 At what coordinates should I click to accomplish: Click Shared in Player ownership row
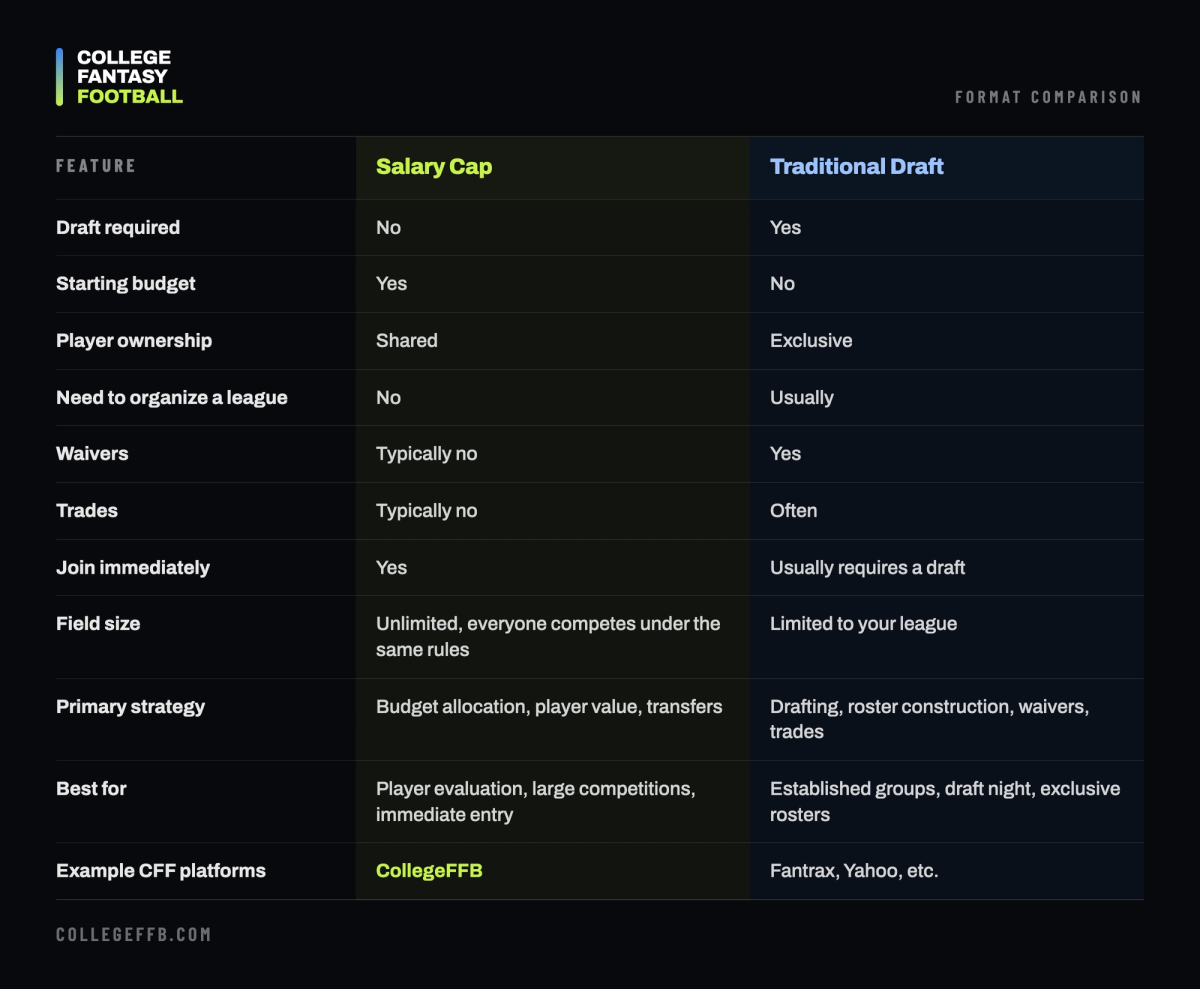click(407, 341)
